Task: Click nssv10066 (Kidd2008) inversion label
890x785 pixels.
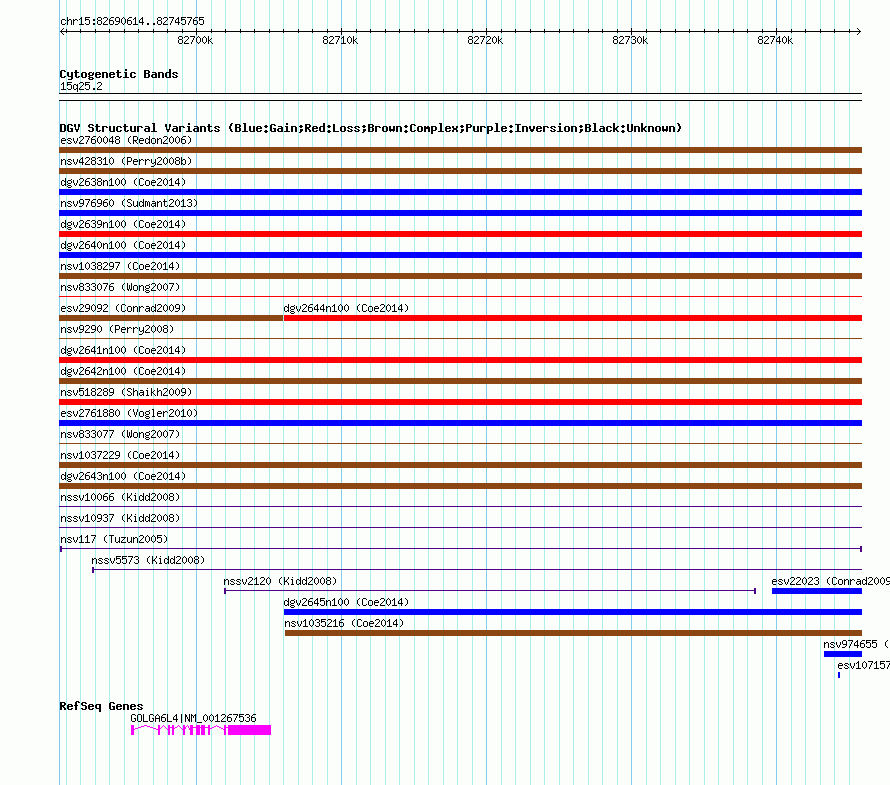Action: (120, 497)
